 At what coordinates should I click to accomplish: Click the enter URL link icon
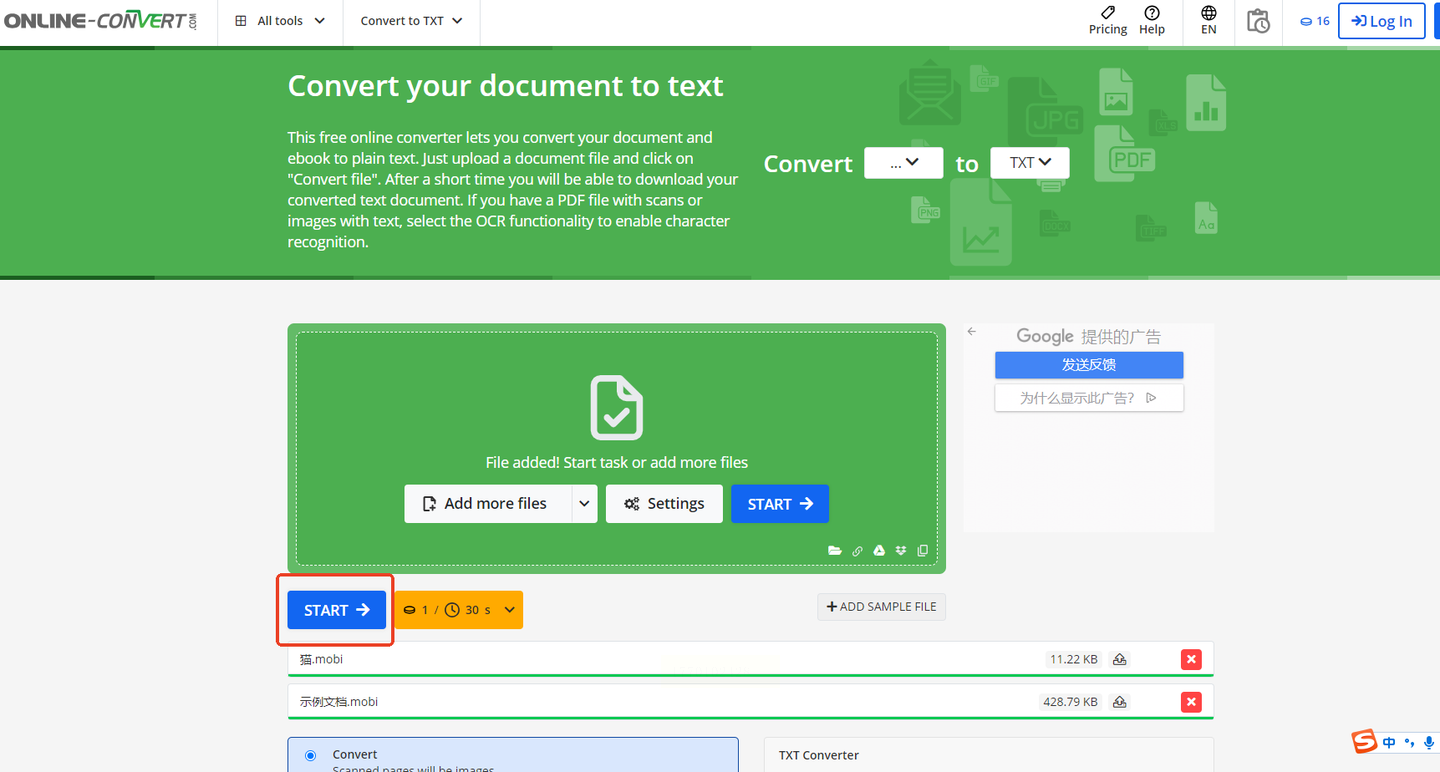tap(857, 550)
